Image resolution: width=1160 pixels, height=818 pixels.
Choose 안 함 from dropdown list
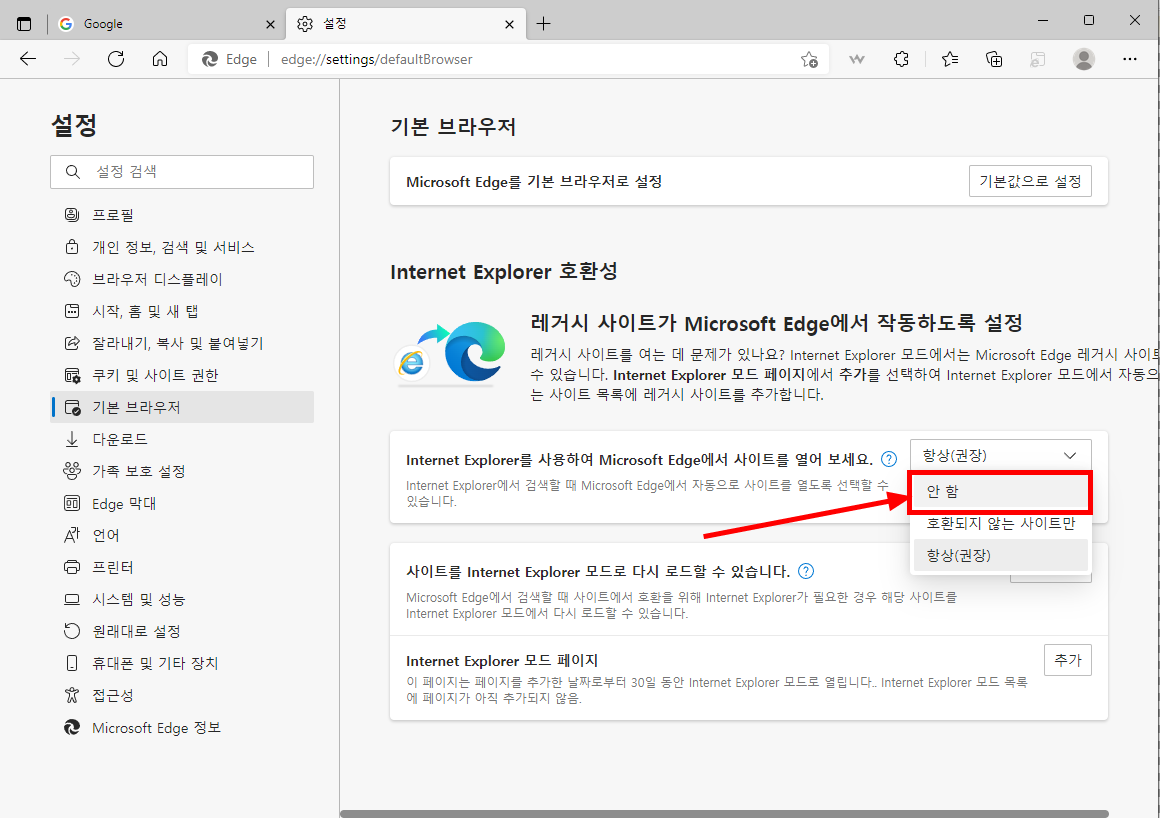[1000, 492]
